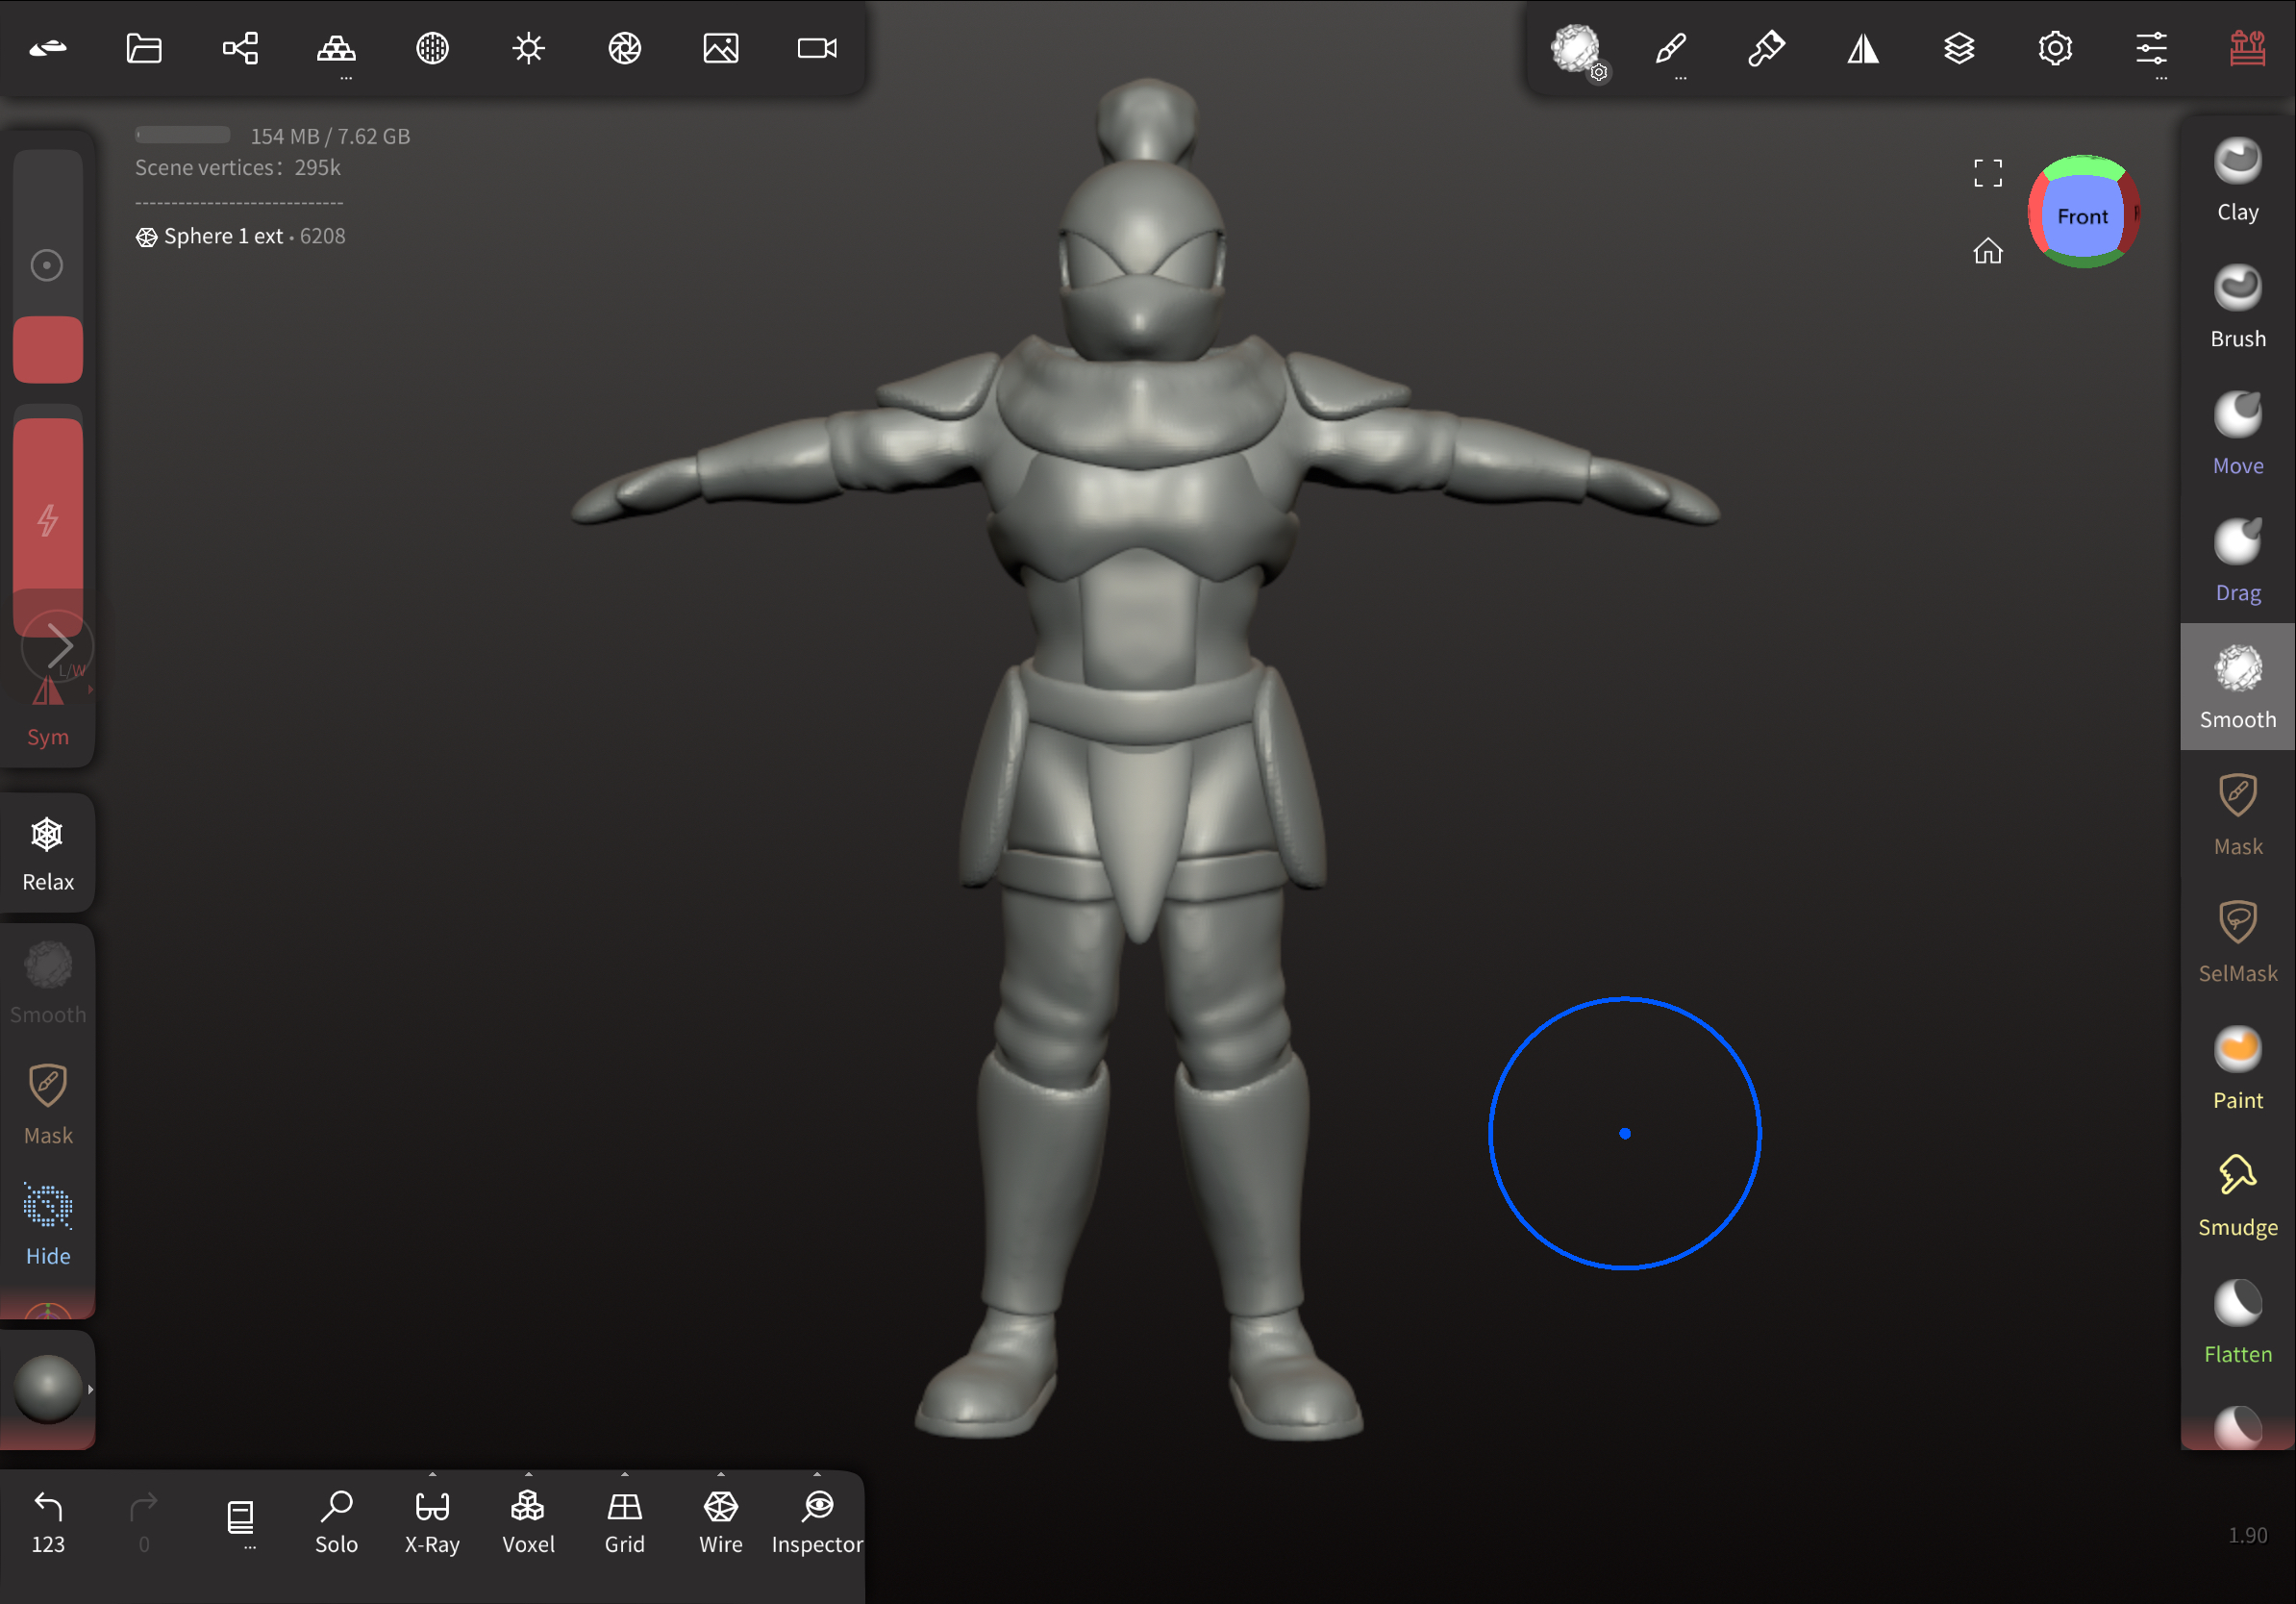
Task: Use the Smooth shortcut on the left bar
Action: (x=48, y=982)
